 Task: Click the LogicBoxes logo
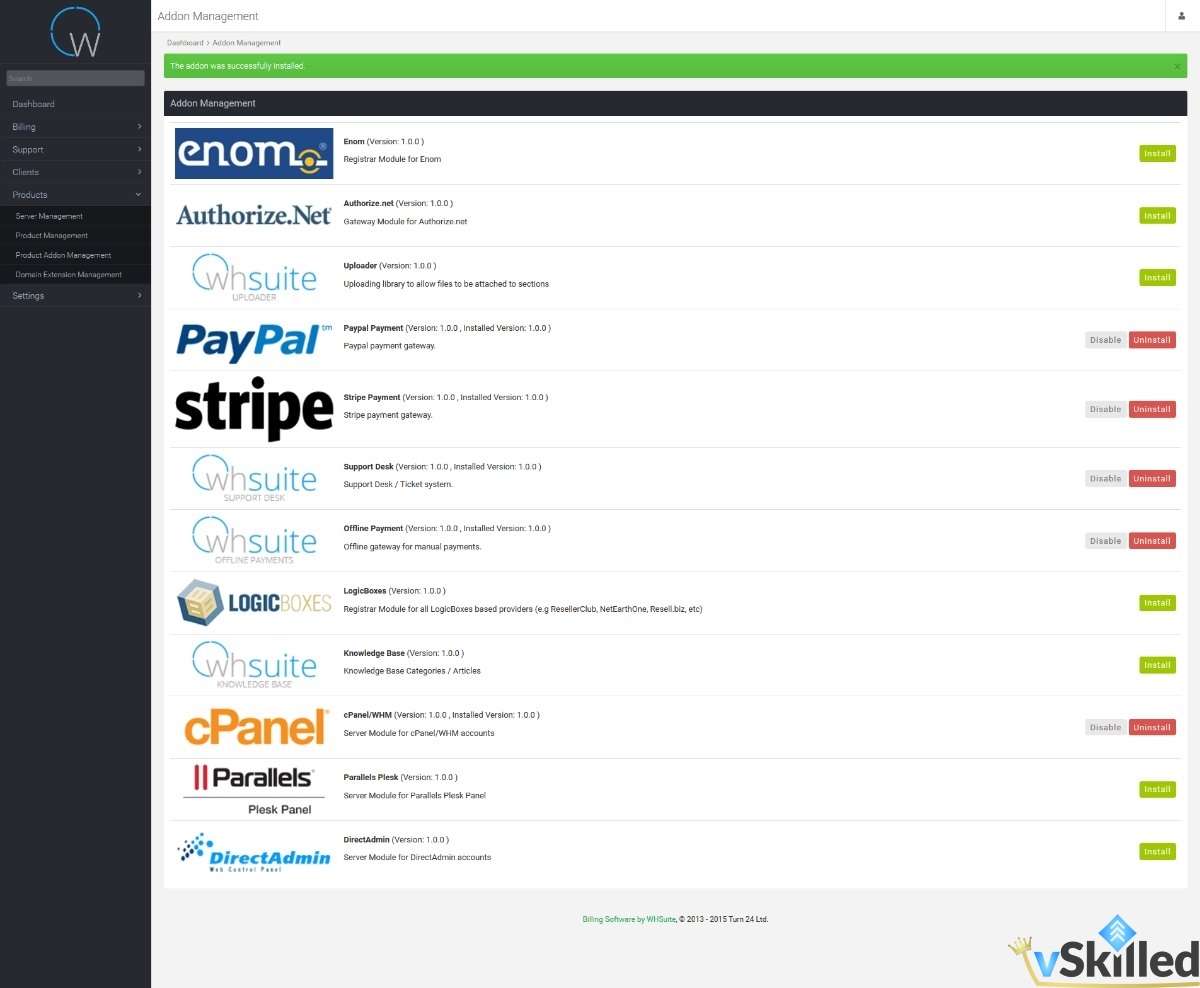coord(254,602)
